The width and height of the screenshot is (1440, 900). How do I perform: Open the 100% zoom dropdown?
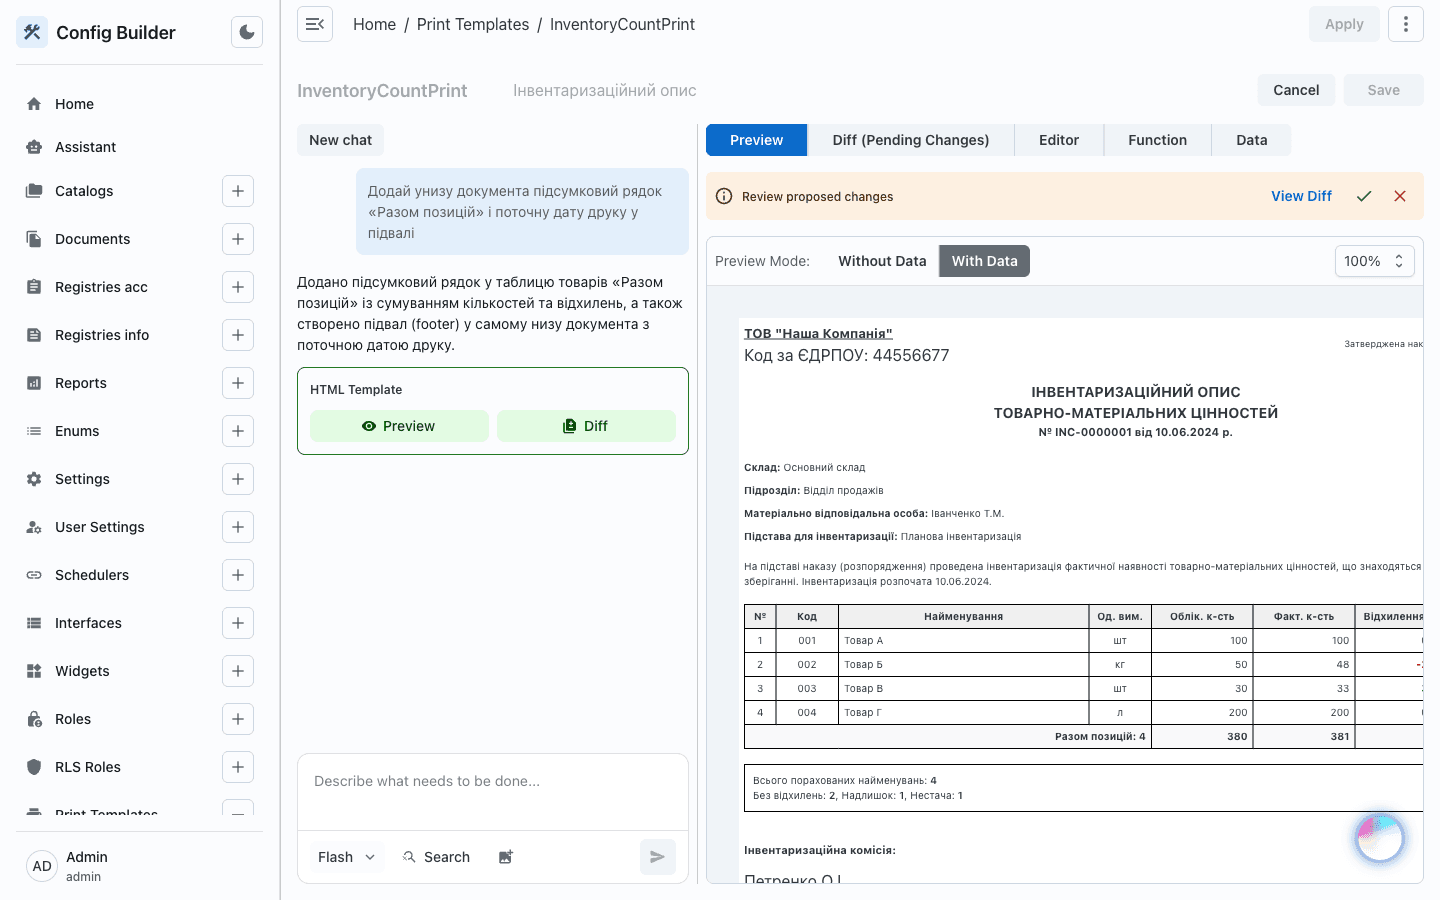tap(1375, 261)
